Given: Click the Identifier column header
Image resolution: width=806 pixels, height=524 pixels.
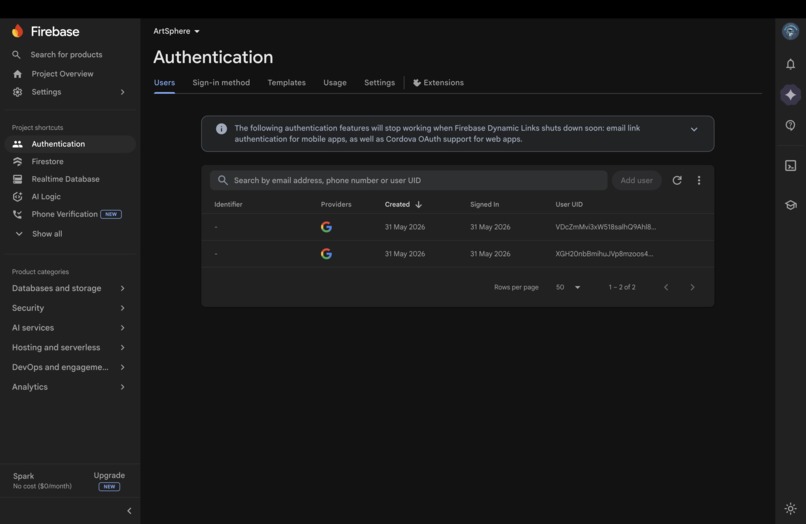Looking at the screenshot, I should pyautogui.click(x=228, y=205).
